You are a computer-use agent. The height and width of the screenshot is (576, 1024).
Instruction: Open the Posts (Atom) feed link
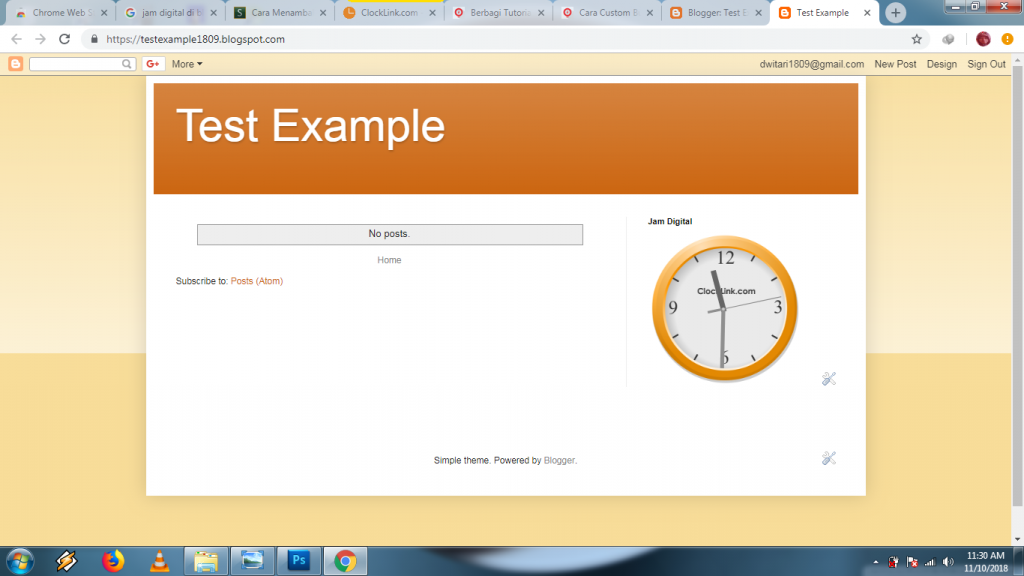[257, 281]
